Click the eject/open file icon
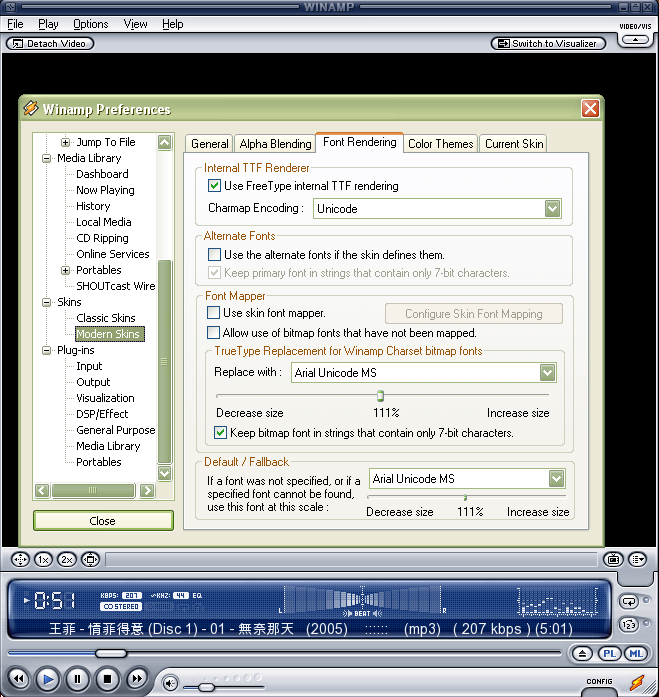659x697 pixels. [x=582, y=653]
